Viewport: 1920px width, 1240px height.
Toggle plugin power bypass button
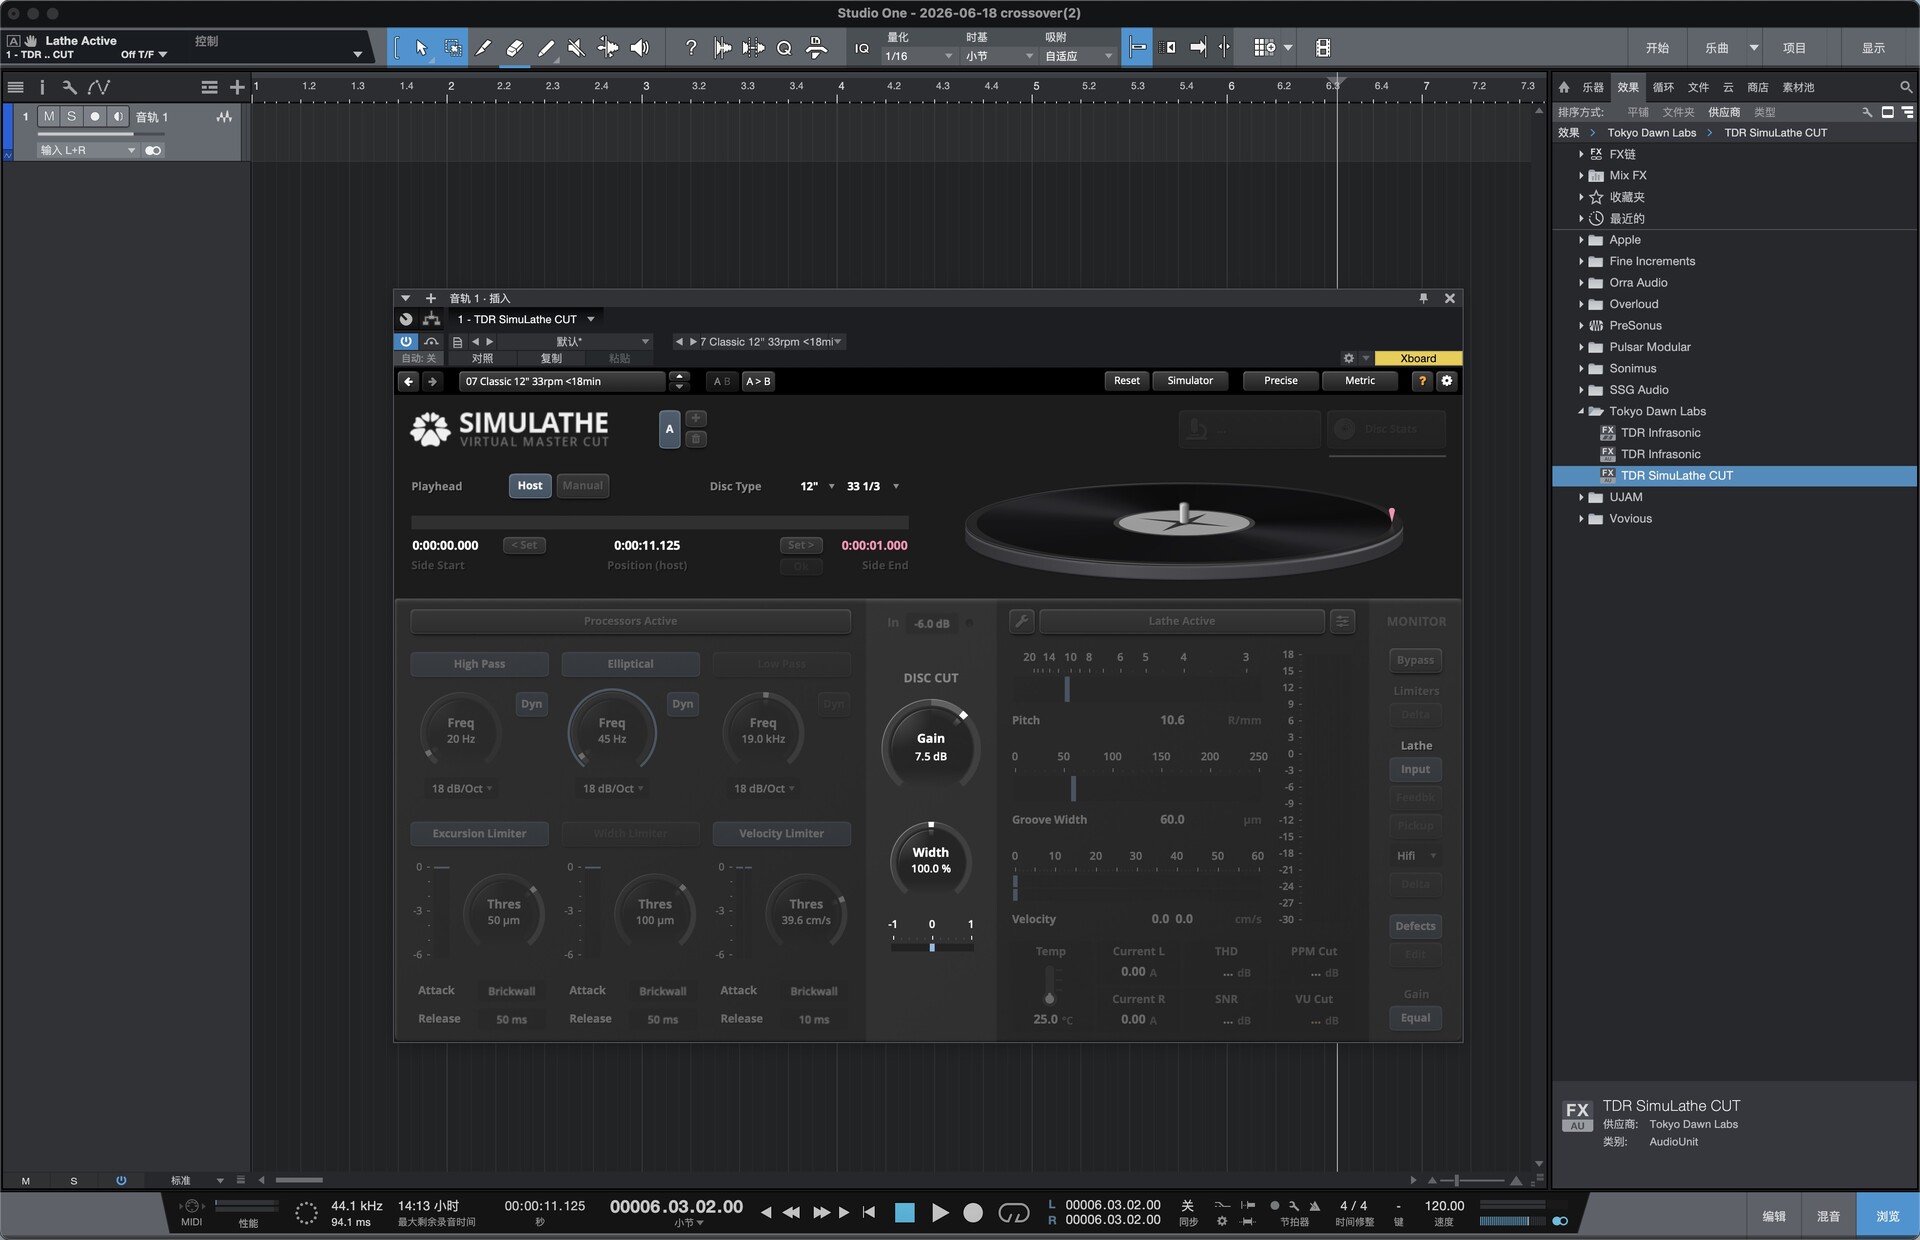(406, 341)
